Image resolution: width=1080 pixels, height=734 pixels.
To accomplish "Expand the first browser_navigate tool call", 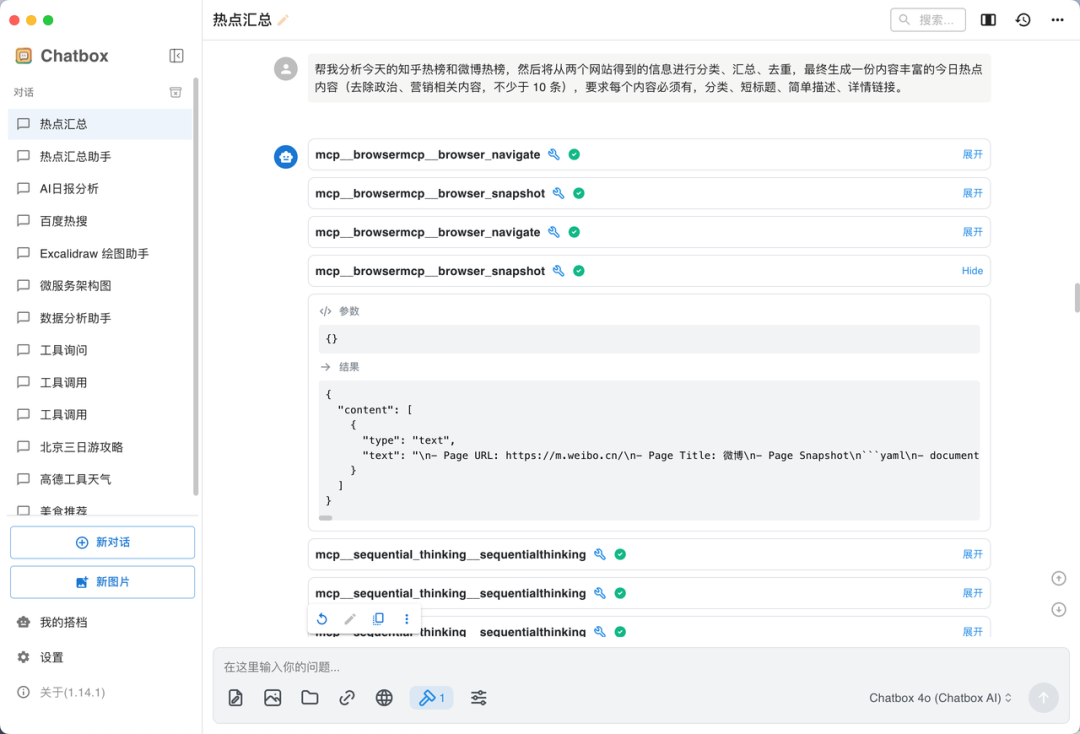I will pos(972,154).
